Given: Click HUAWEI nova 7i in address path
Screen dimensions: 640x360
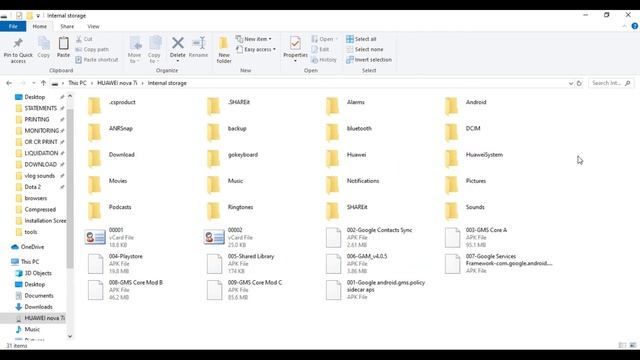Looking at the screenshot, I should tap(117, 83).
